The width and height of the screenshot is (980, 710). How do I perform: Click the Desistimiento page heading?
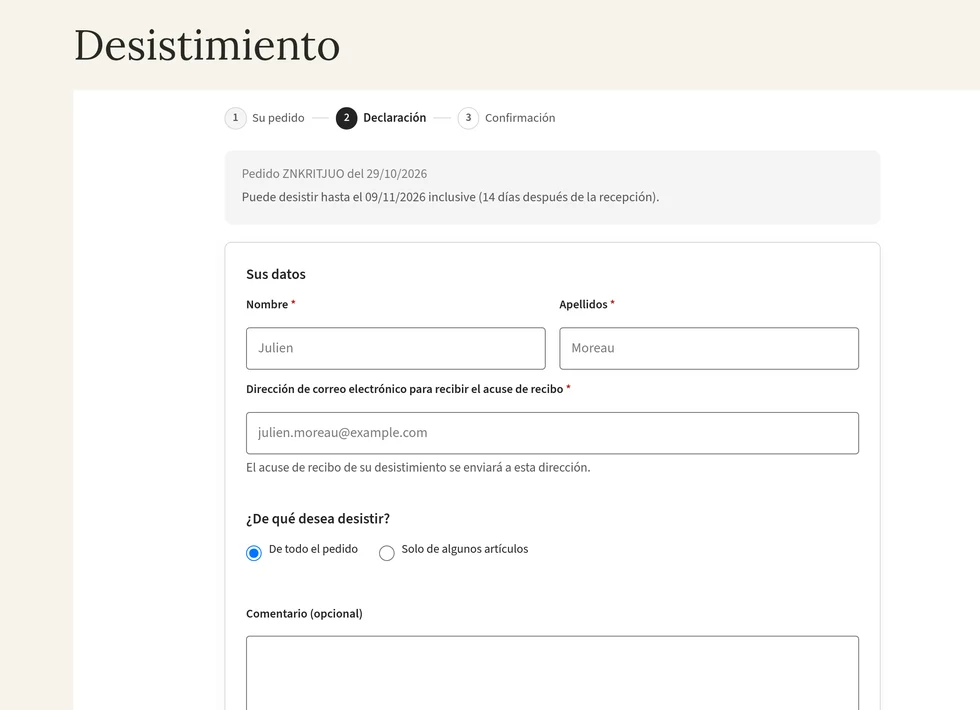tap(207, 46)
